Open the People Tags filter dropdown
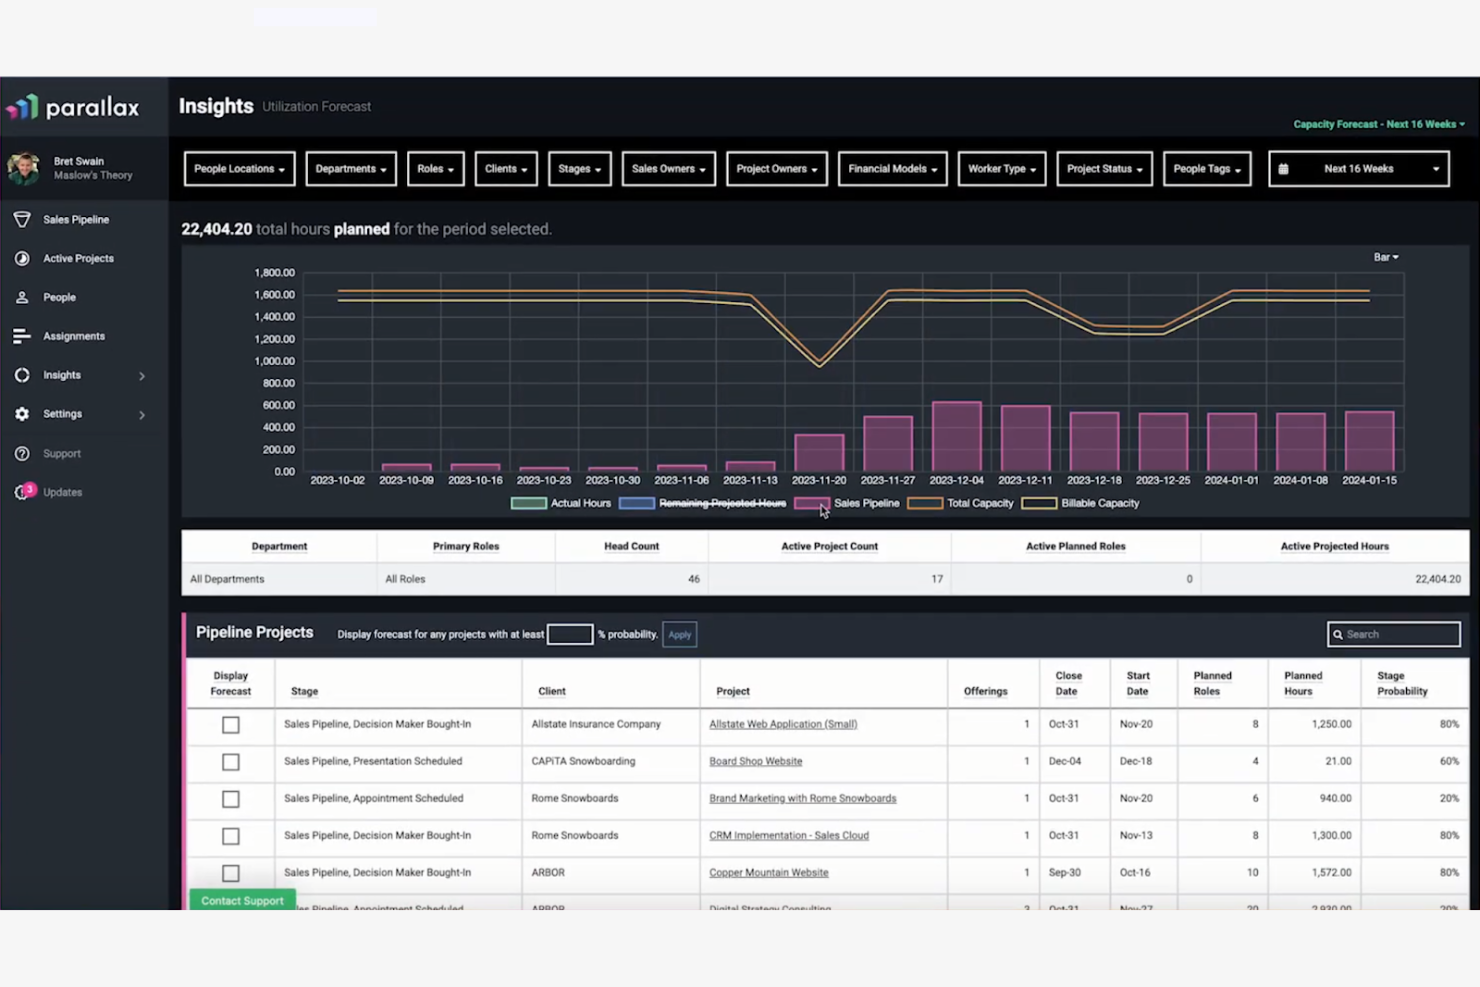Screen dimensions: 1480x987 coord(1207,169)
